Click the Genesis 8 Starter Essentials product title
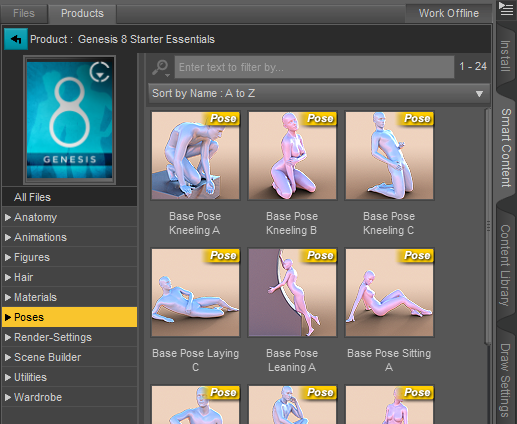 pos(146,39)
